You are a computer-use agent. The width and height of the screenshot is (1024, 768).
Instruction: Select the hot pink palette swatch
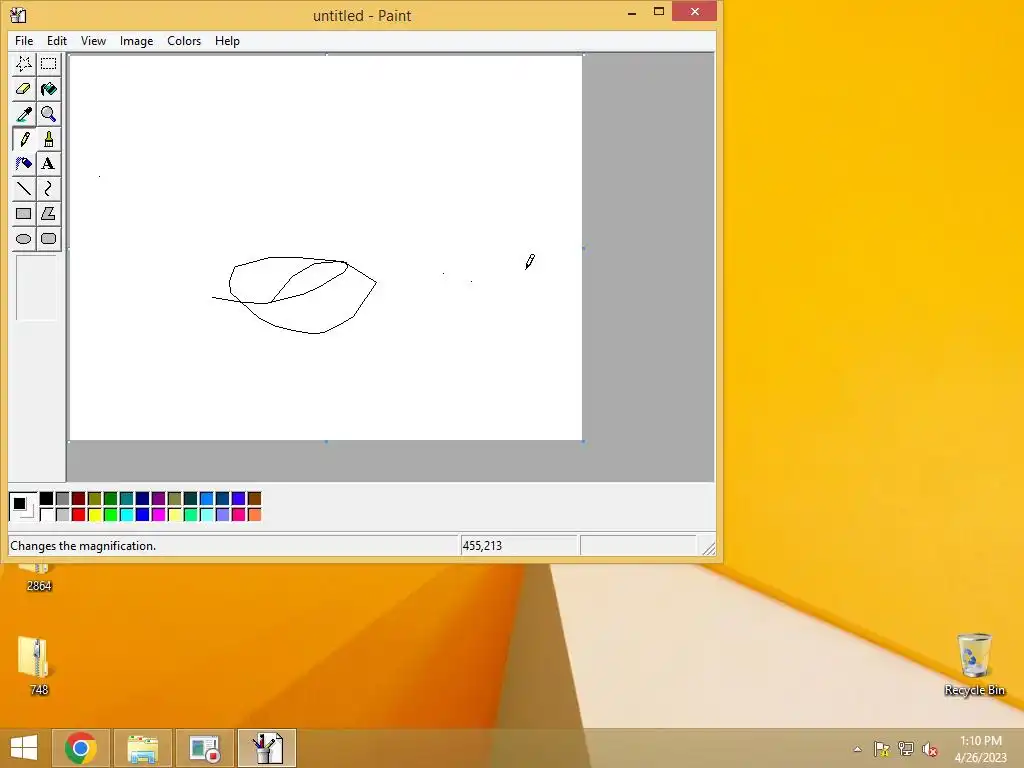(x=238, y=515)
